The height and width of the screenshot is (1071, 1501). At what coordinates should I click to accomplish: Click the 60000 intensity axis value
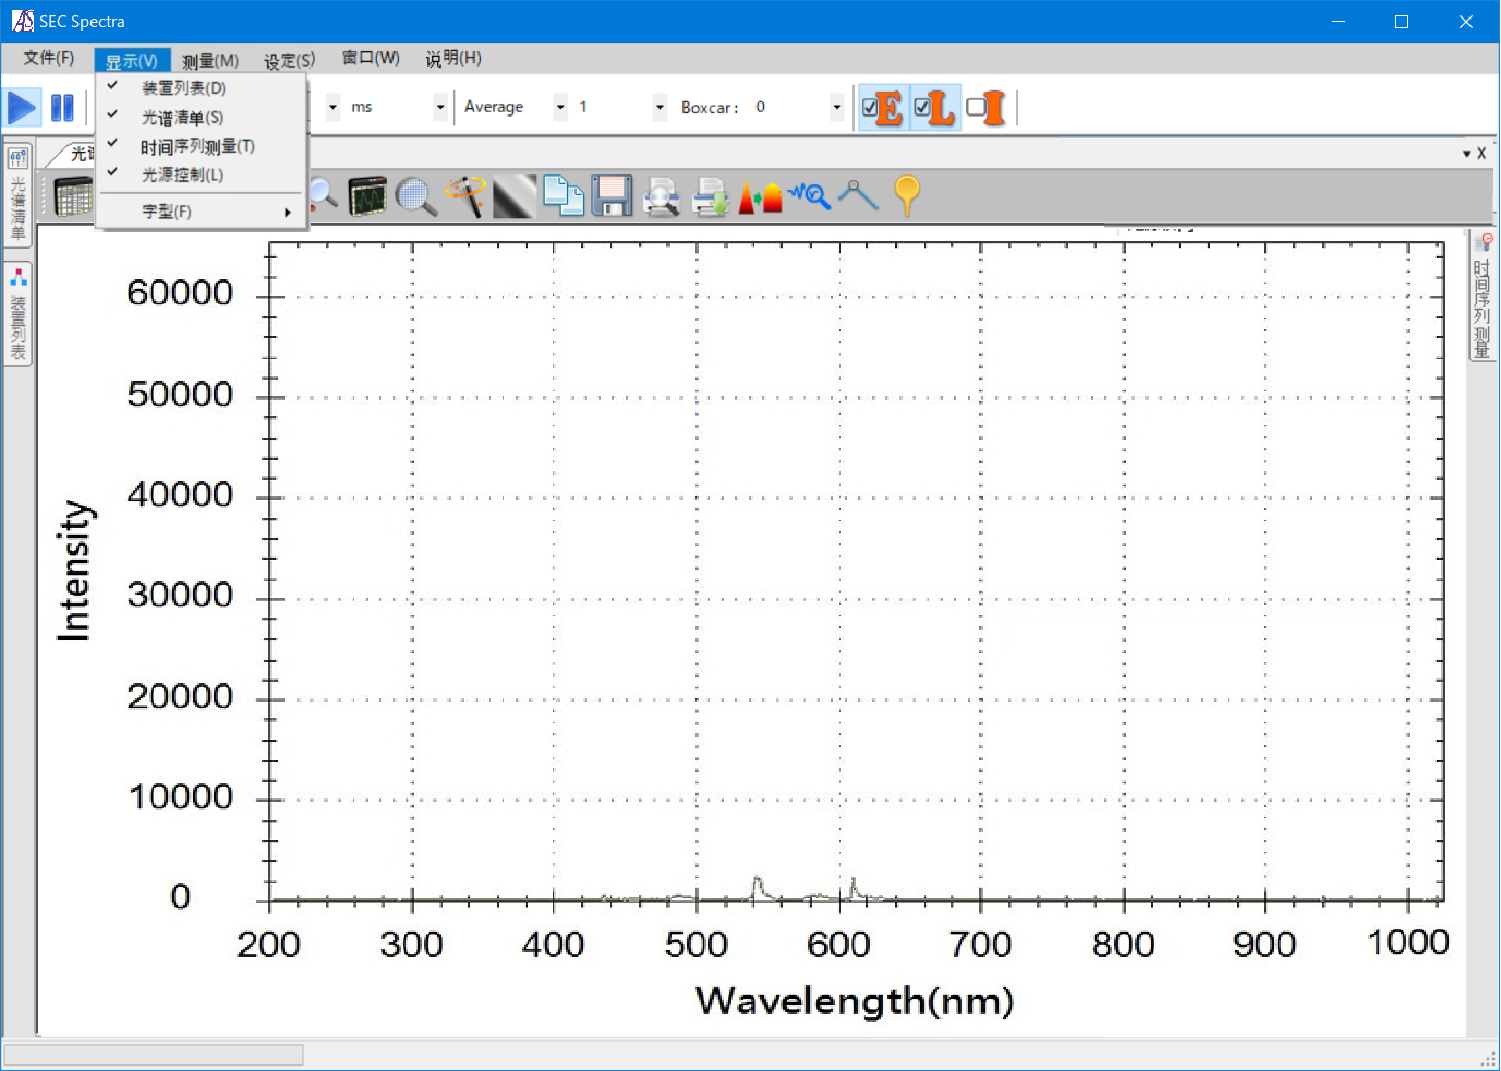180,293
